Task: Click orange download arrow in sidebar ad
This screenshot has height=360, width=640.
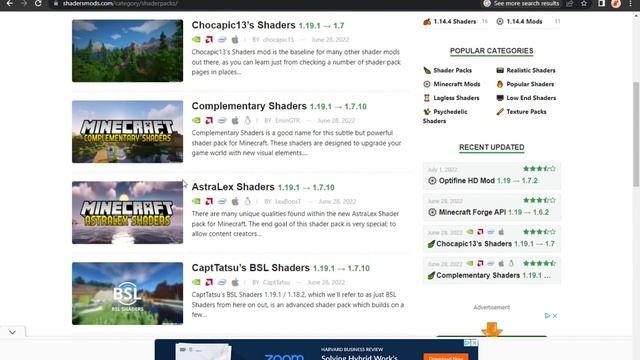Action: coord(491,329)
